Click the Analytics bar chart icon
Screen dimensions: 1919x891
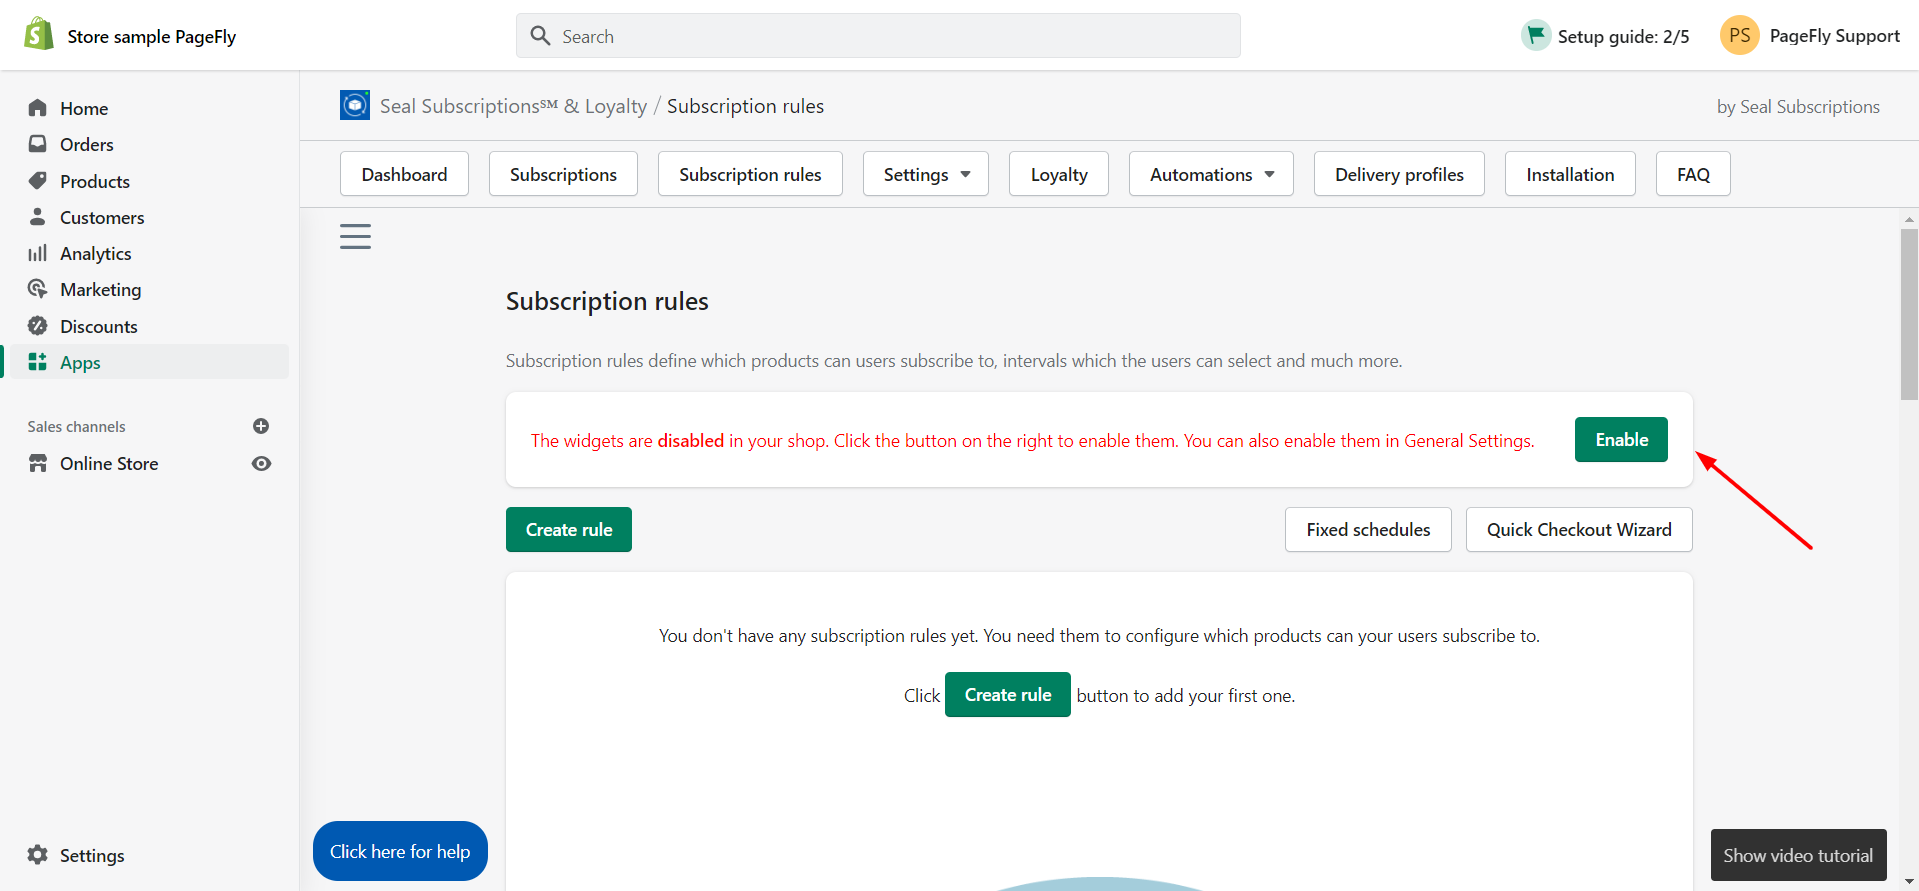(x=38, y=253)
